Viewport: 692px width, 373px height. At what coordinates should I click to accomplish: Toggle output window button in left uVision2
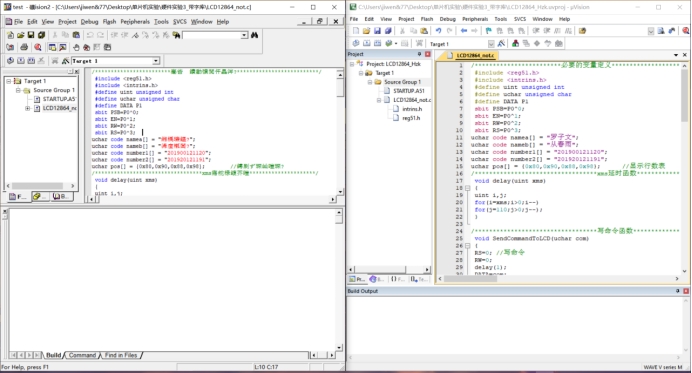point(63,47)
